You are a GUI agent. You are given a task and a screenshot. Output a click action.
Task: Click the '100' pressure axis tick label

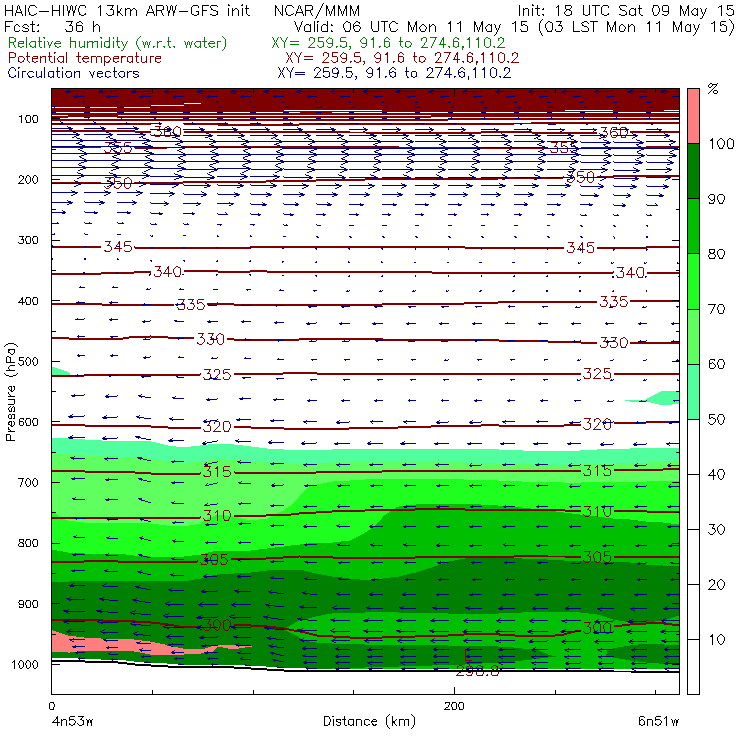point(28,119)
